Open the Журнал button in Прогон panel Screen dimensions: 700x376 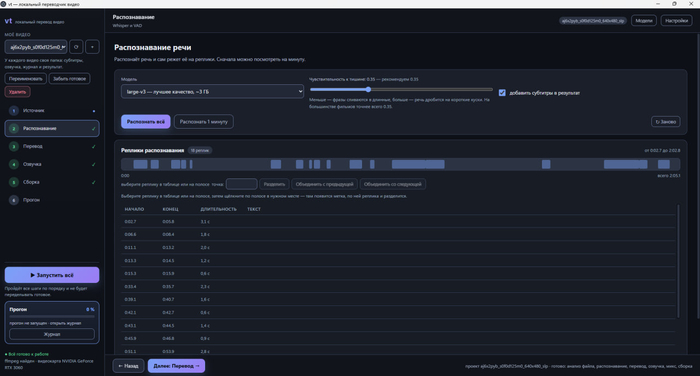tap(52, 334)
